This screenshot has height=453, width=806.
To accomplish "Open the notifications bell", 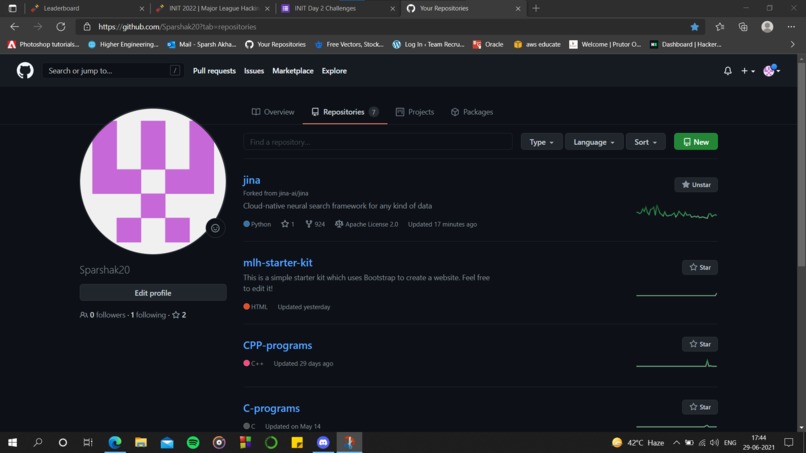I will click(x=727, y=71).
